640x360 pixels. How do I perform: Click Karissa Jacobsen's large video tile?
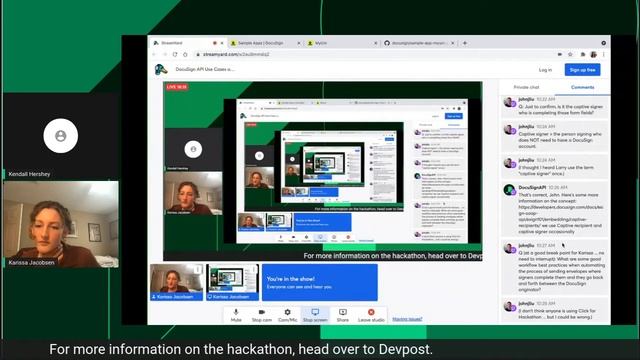click(x=61, y=224)
